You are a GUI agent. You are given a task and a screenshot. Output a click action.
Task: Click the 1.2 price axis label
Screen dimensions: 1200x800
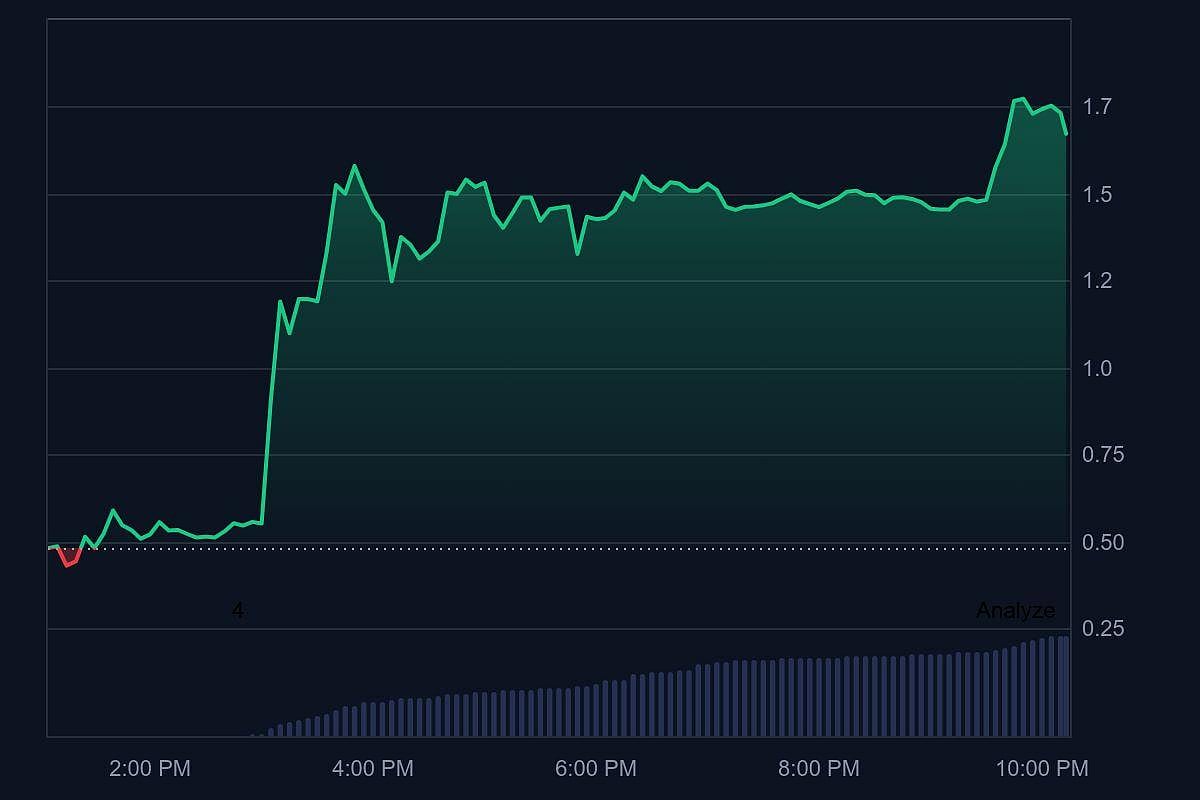pyautogui.click(x=1096, y=280)
